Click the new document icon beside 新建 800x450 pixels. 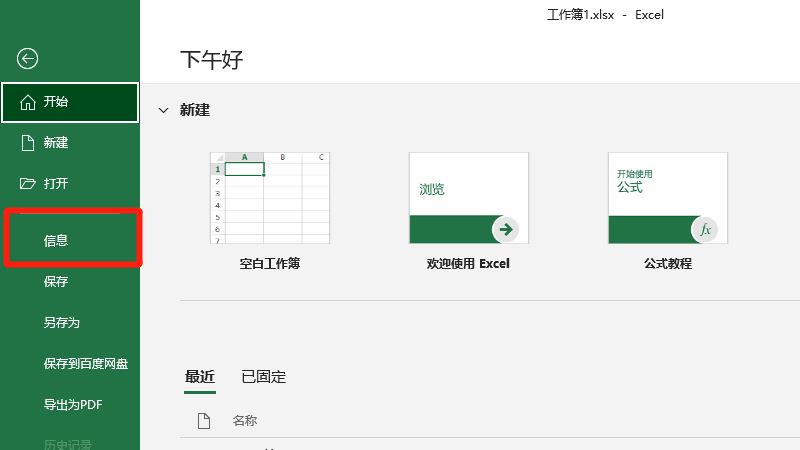(28, 143)
